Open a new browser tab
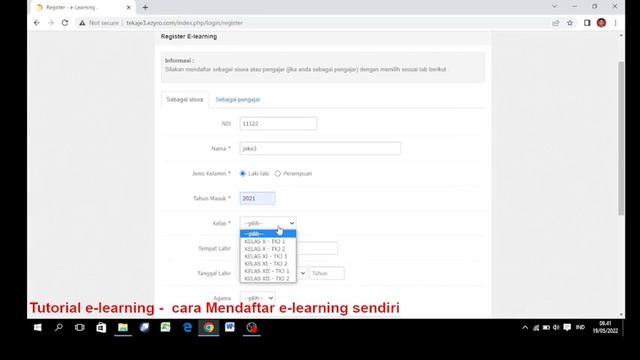This screenshot has height=360, width=640. [x=145, y=7]
